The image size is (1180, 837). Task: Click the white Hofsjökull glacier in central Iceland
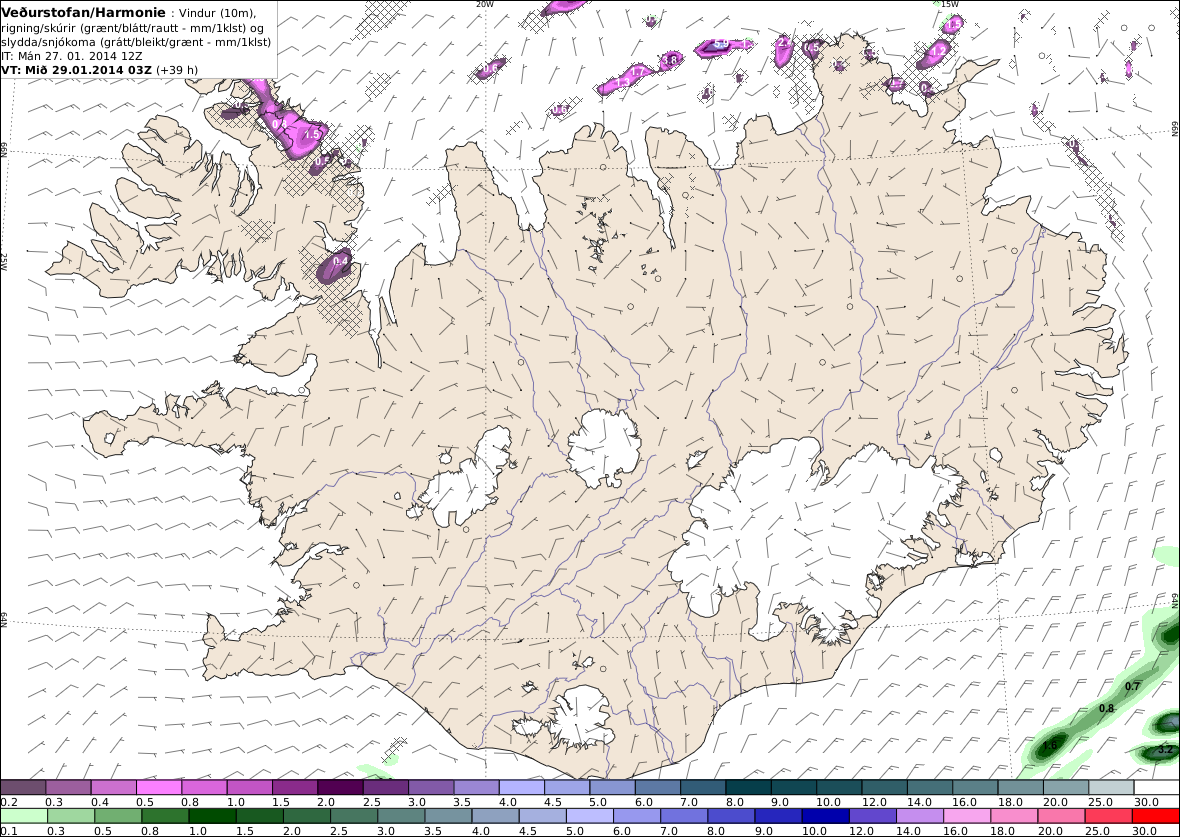coord(604,448)
